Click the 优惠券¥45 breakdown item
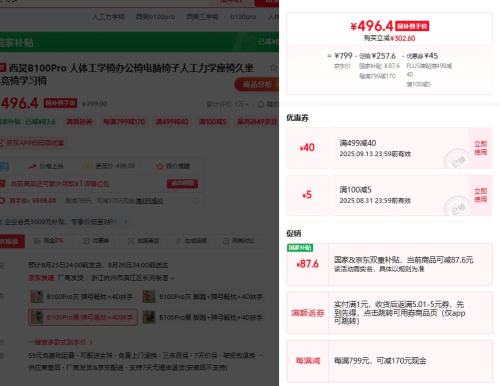The image size is (500, 386). coord(422,56)
